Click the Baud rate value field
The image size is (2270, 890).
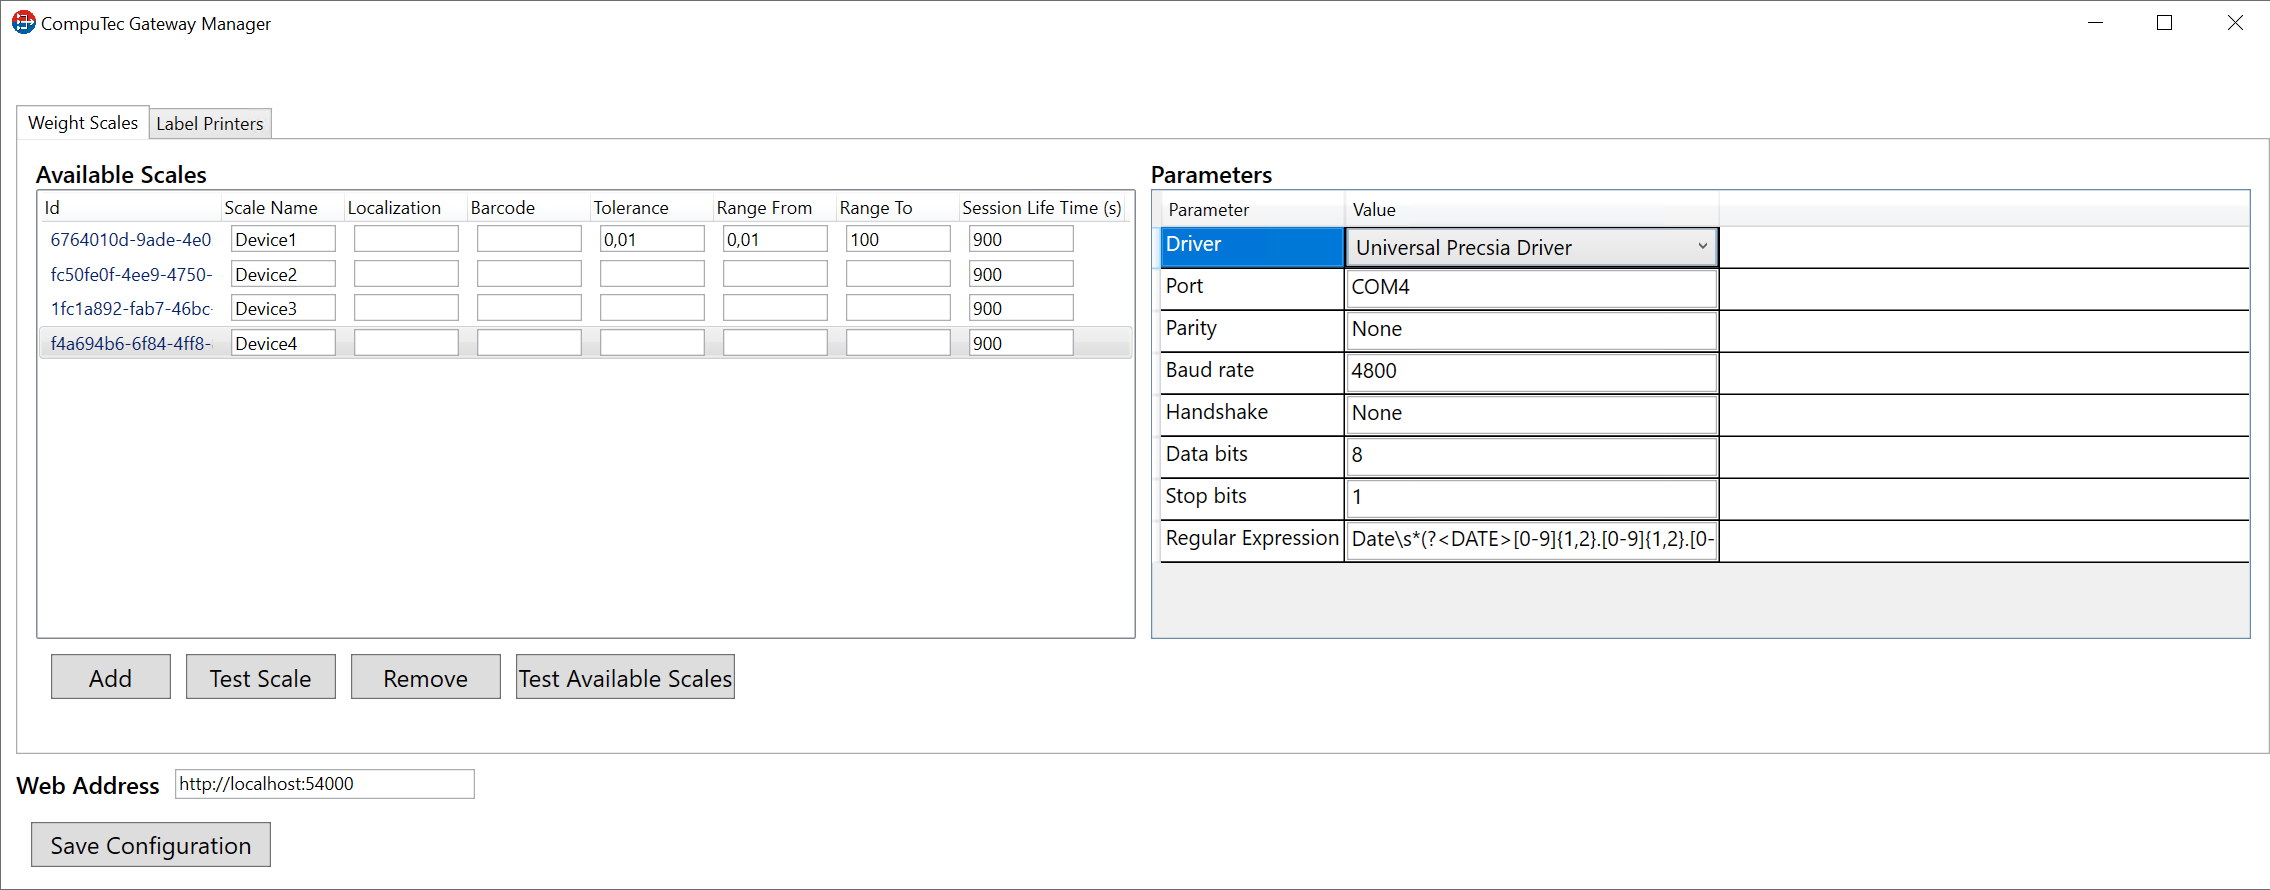[1530, 372]
